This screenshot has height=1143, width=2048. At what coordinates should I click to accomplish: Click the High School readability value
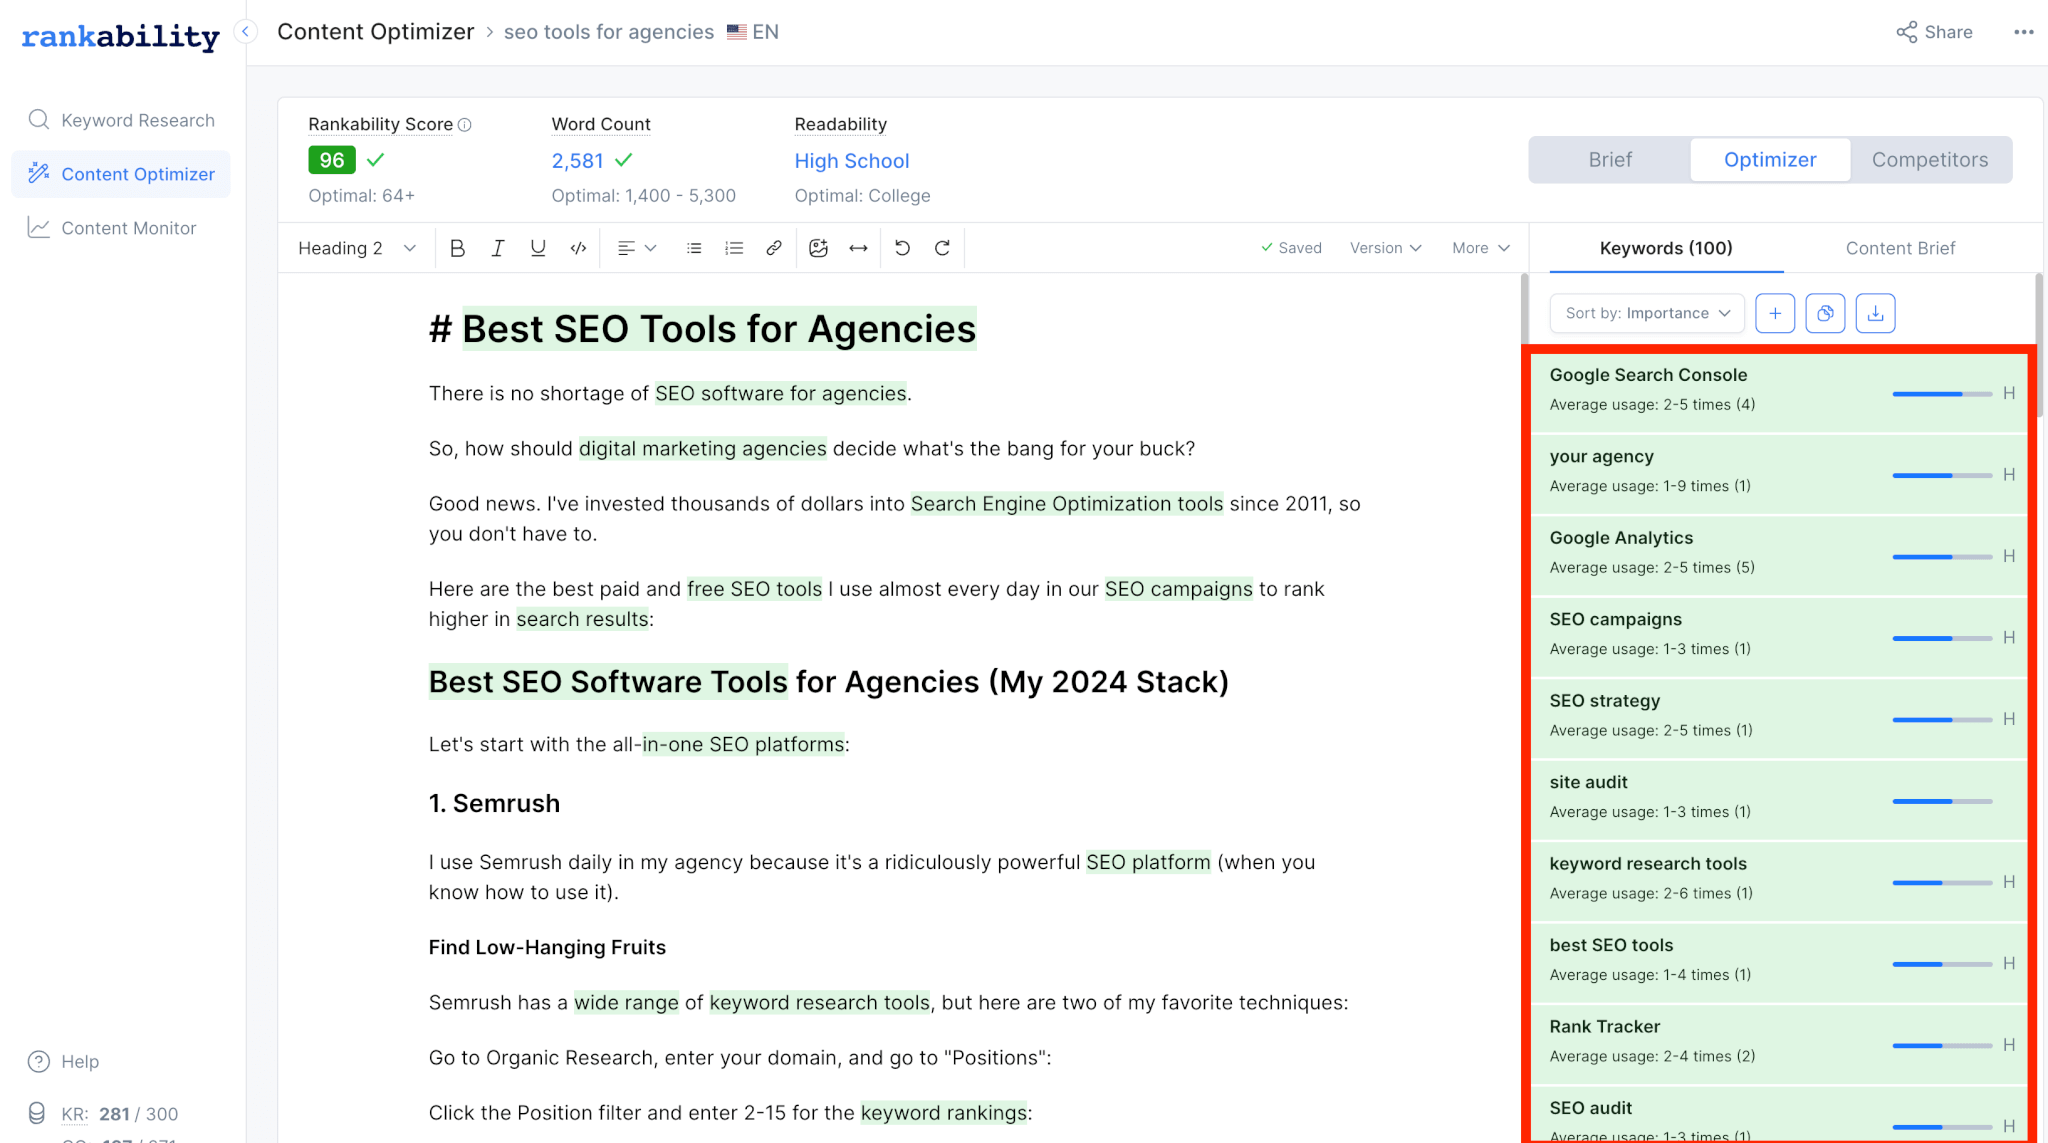tap(852, 161)
